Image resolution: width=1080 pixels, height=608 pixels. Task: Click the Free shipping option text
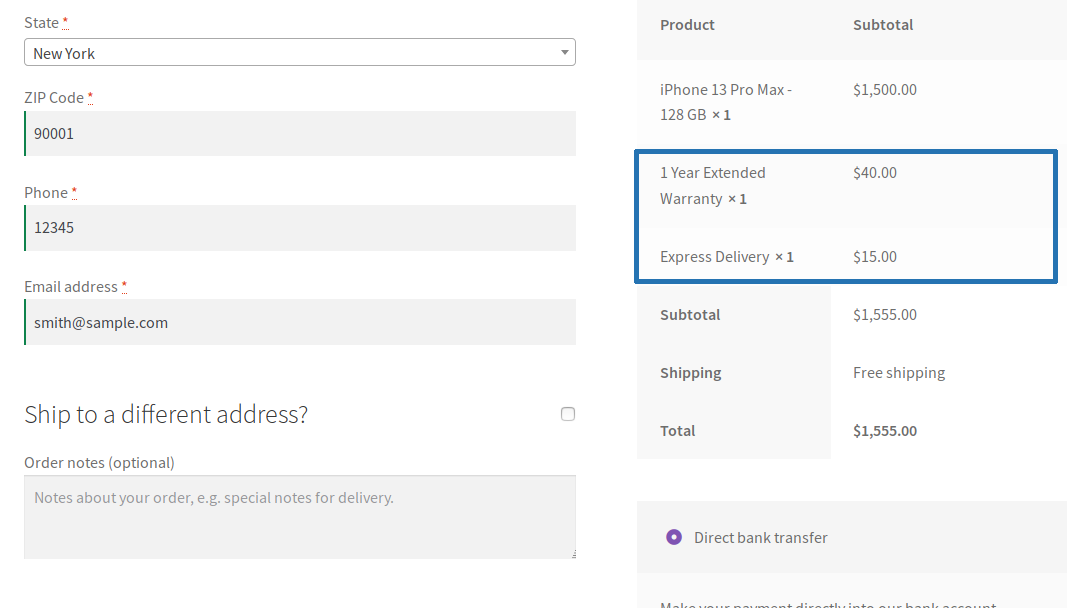click(899, 373)
